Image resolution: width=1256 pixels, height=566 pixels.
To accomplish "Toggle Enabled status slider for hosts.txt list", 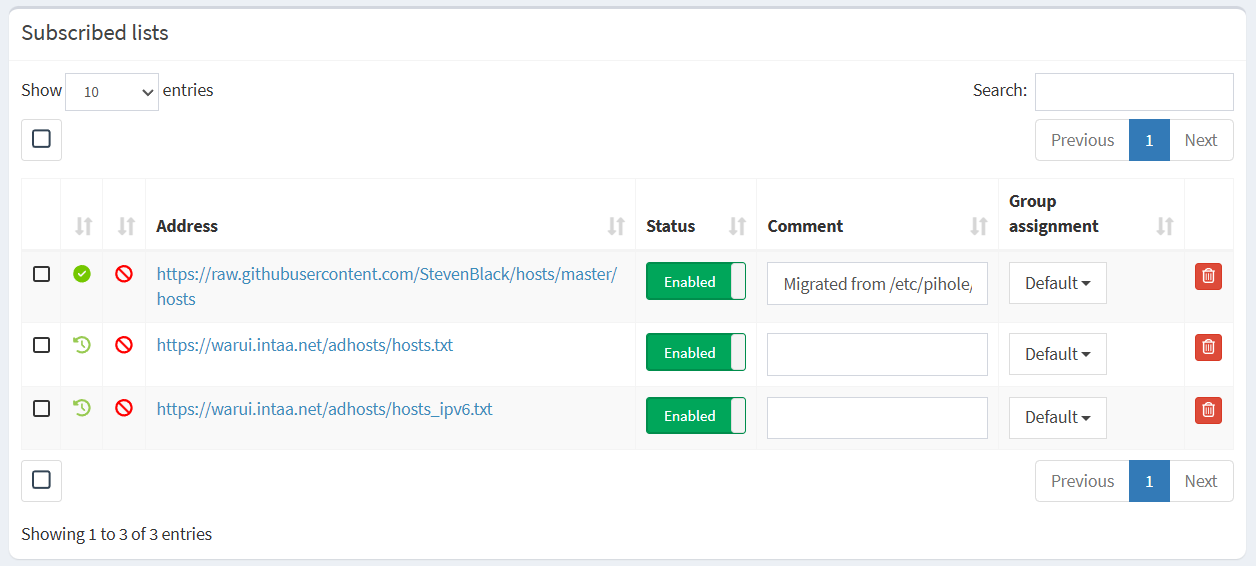I will 696,353.
